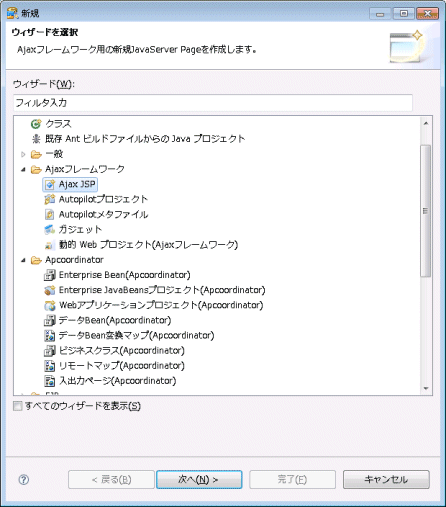Maximize the 新規 dialog window
The width and height of the screenshot is (446, 507).
tap(404, 14)
